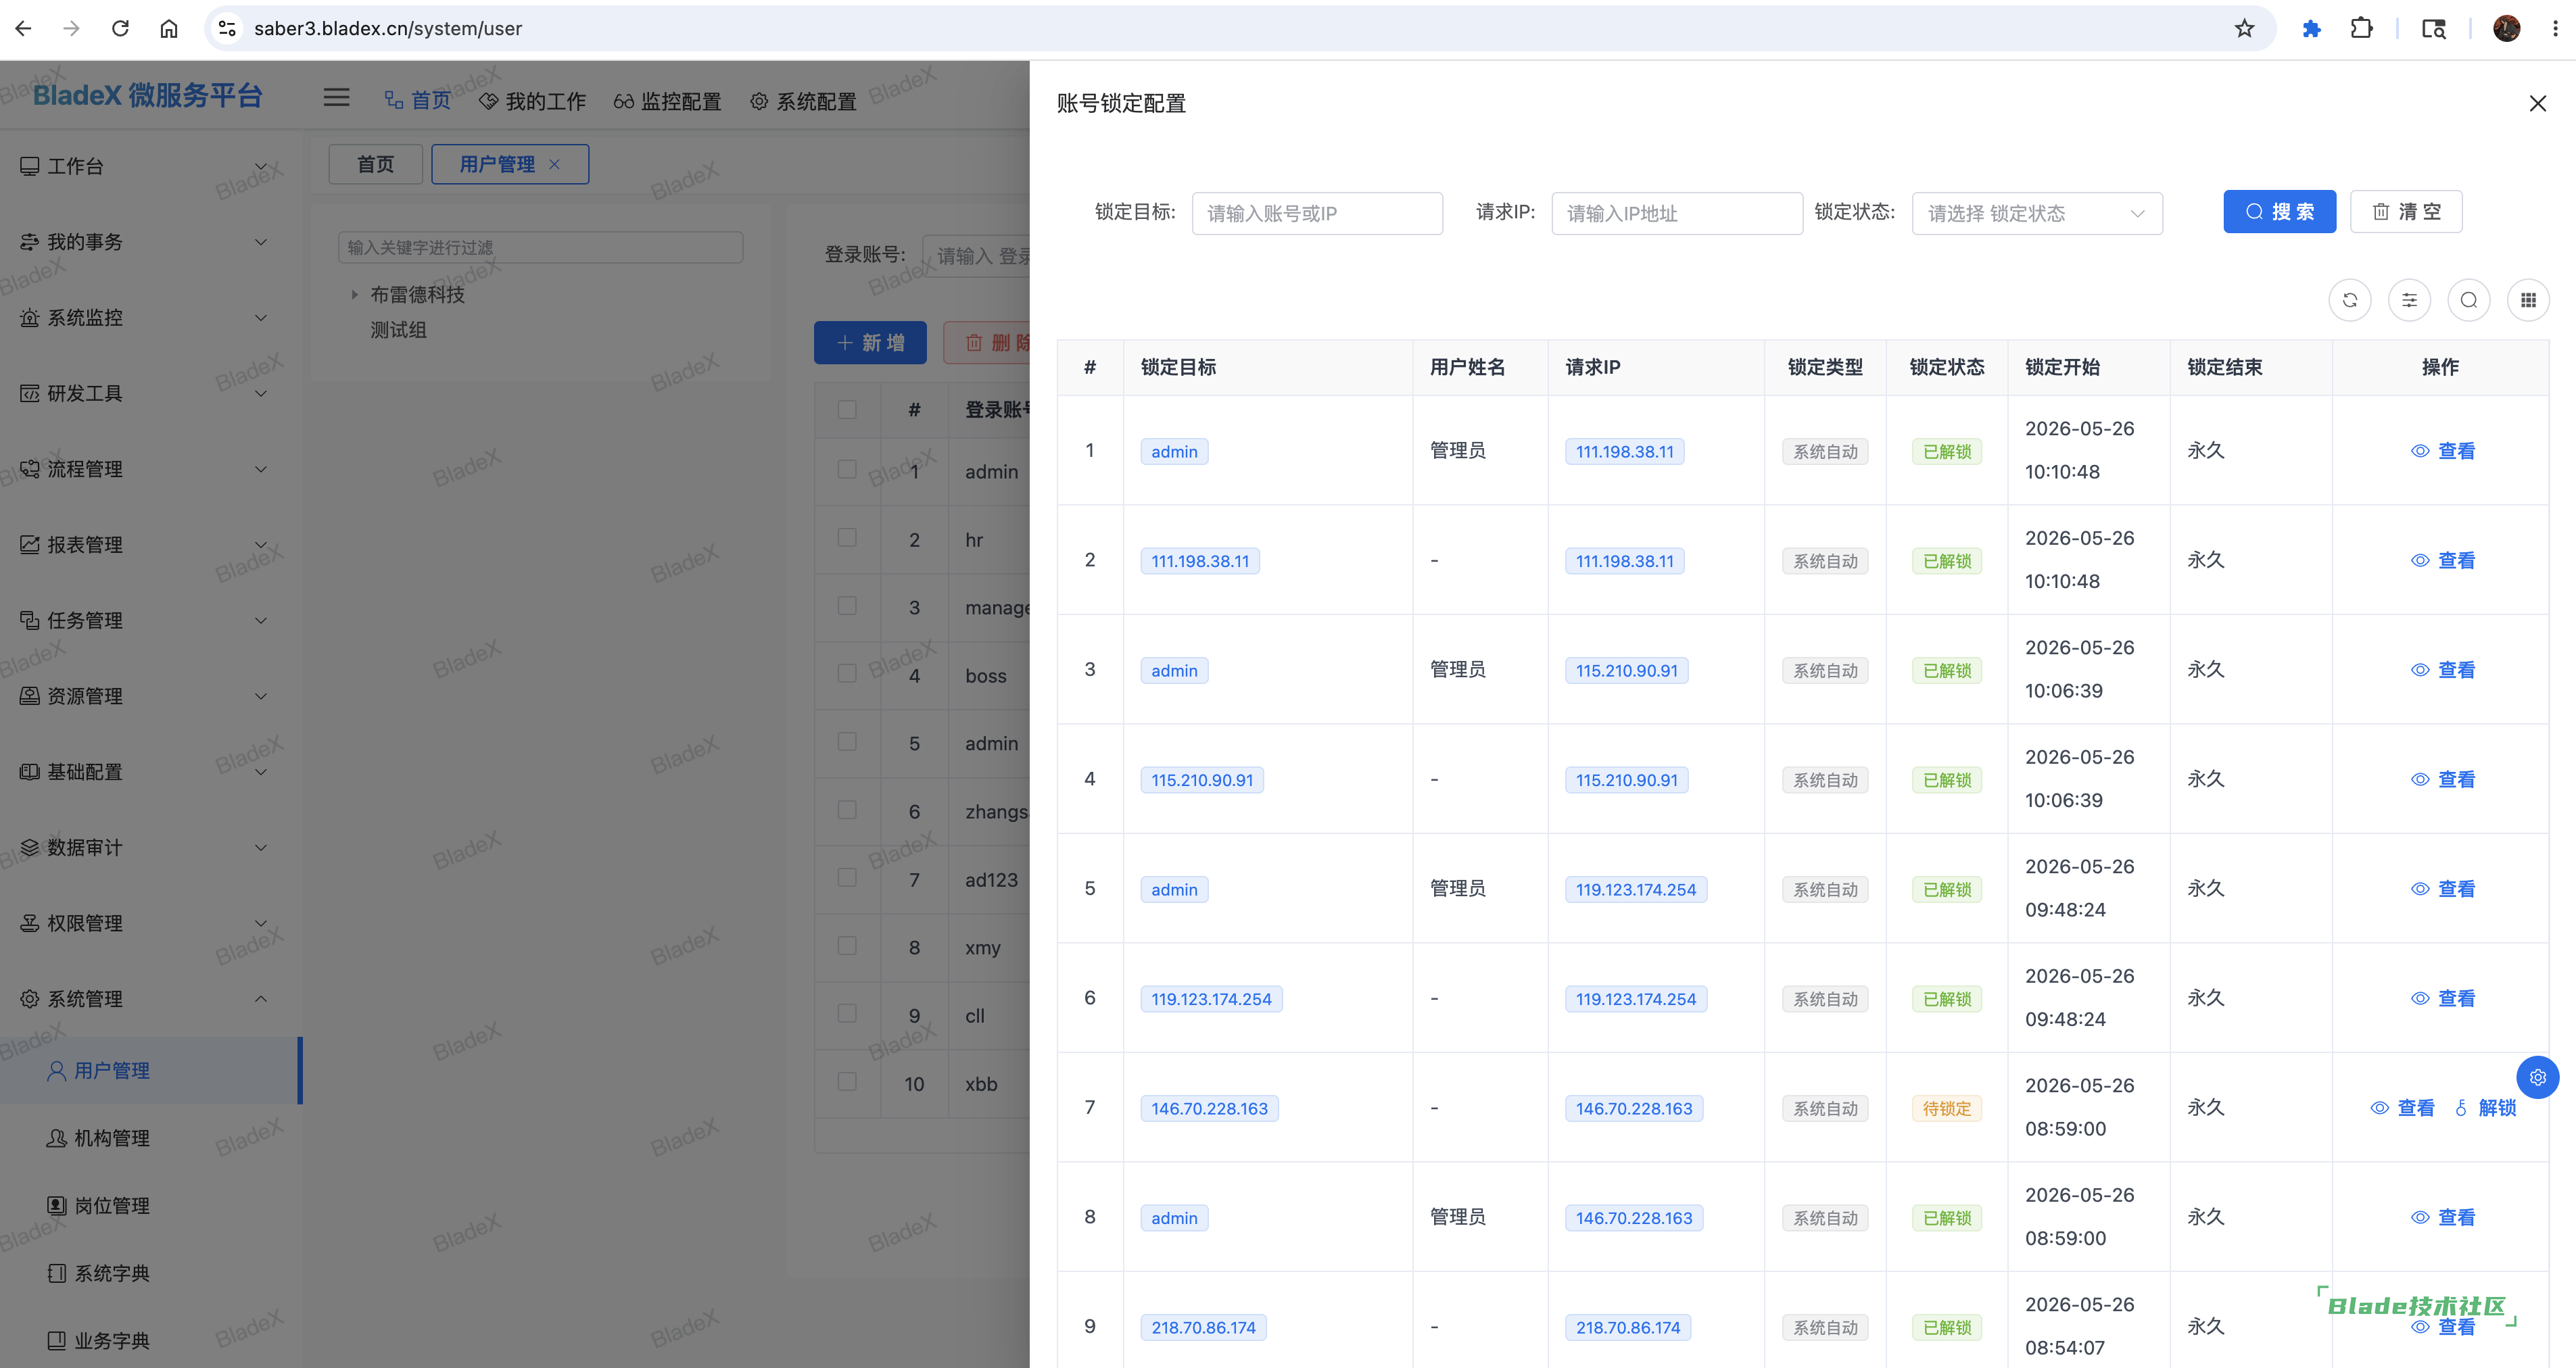
Task: Click site info icon in address bar
Action: point(228,28)
